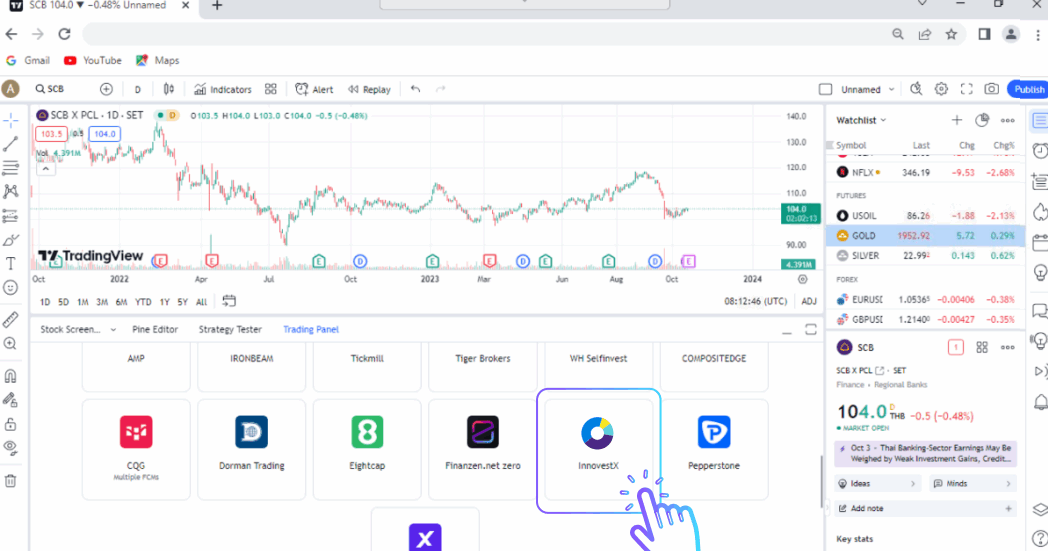Set chart range to YTD

(x=143, y=302)
